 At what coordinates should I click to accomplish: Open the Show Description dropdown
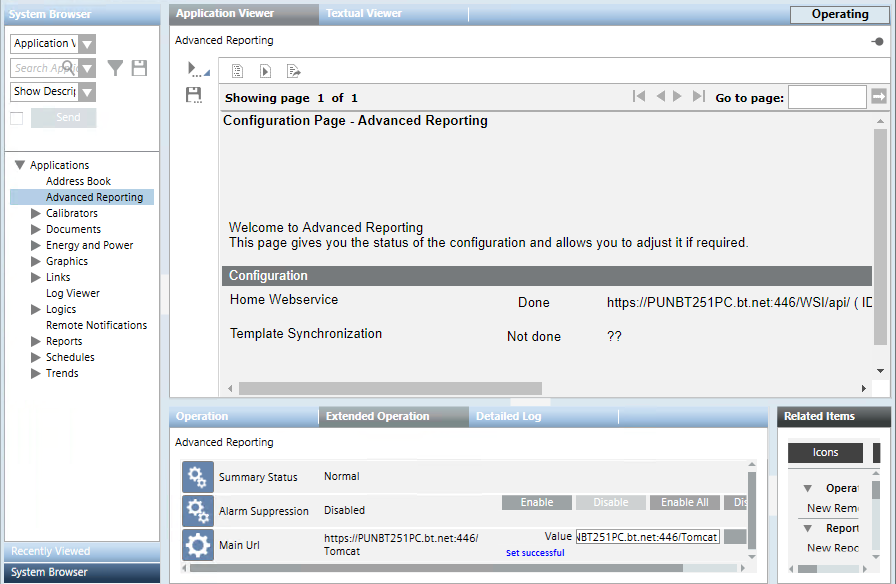pos(87,92)
